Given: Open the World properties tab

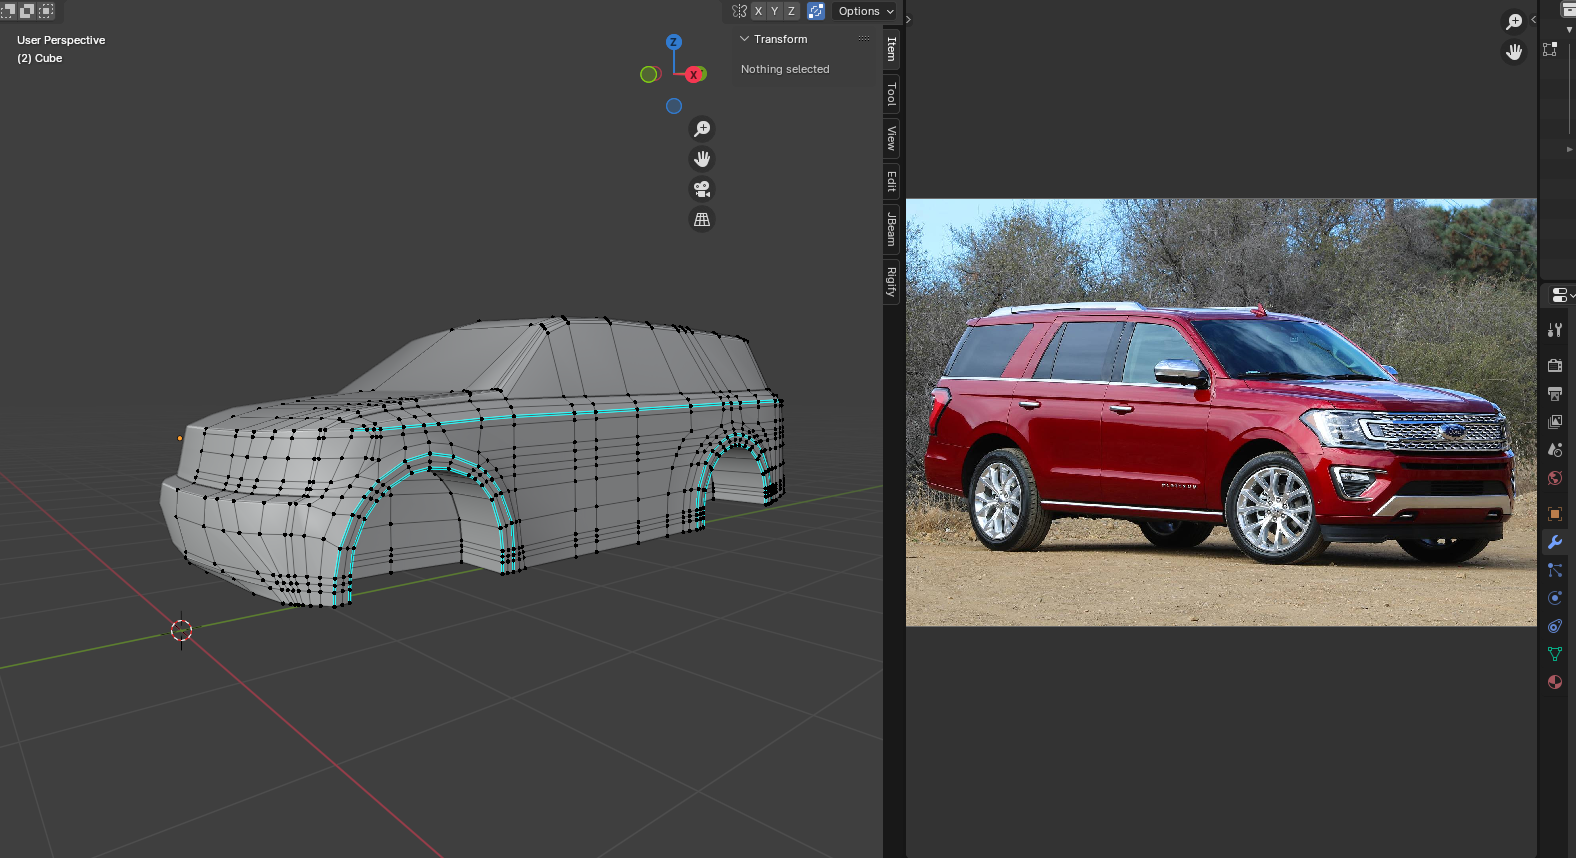Looking at the screenshot, I should 1555,477.
